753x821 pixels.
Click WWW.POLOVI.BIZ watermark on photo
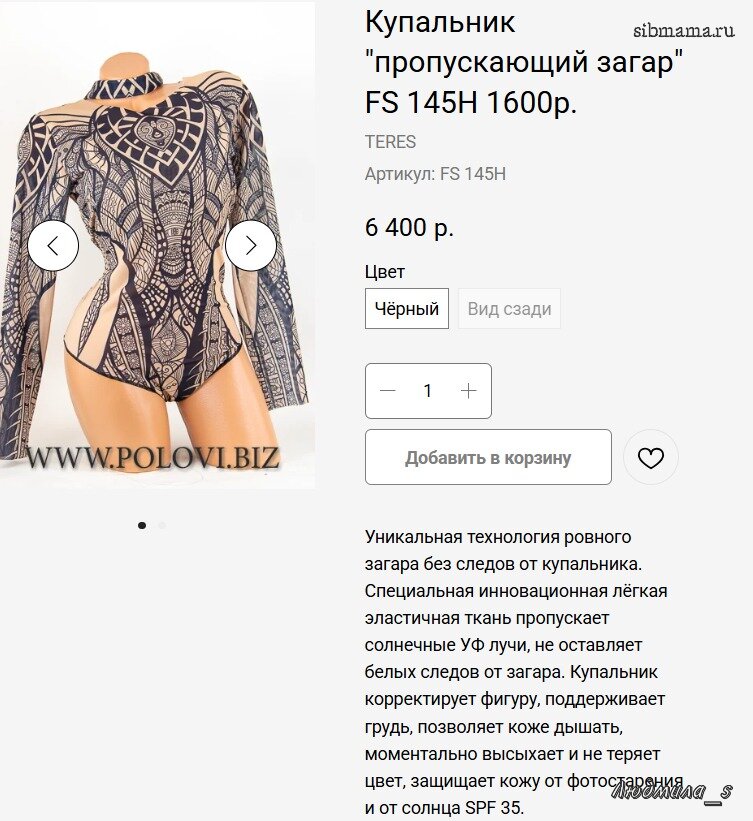click(x=152, y=457)
